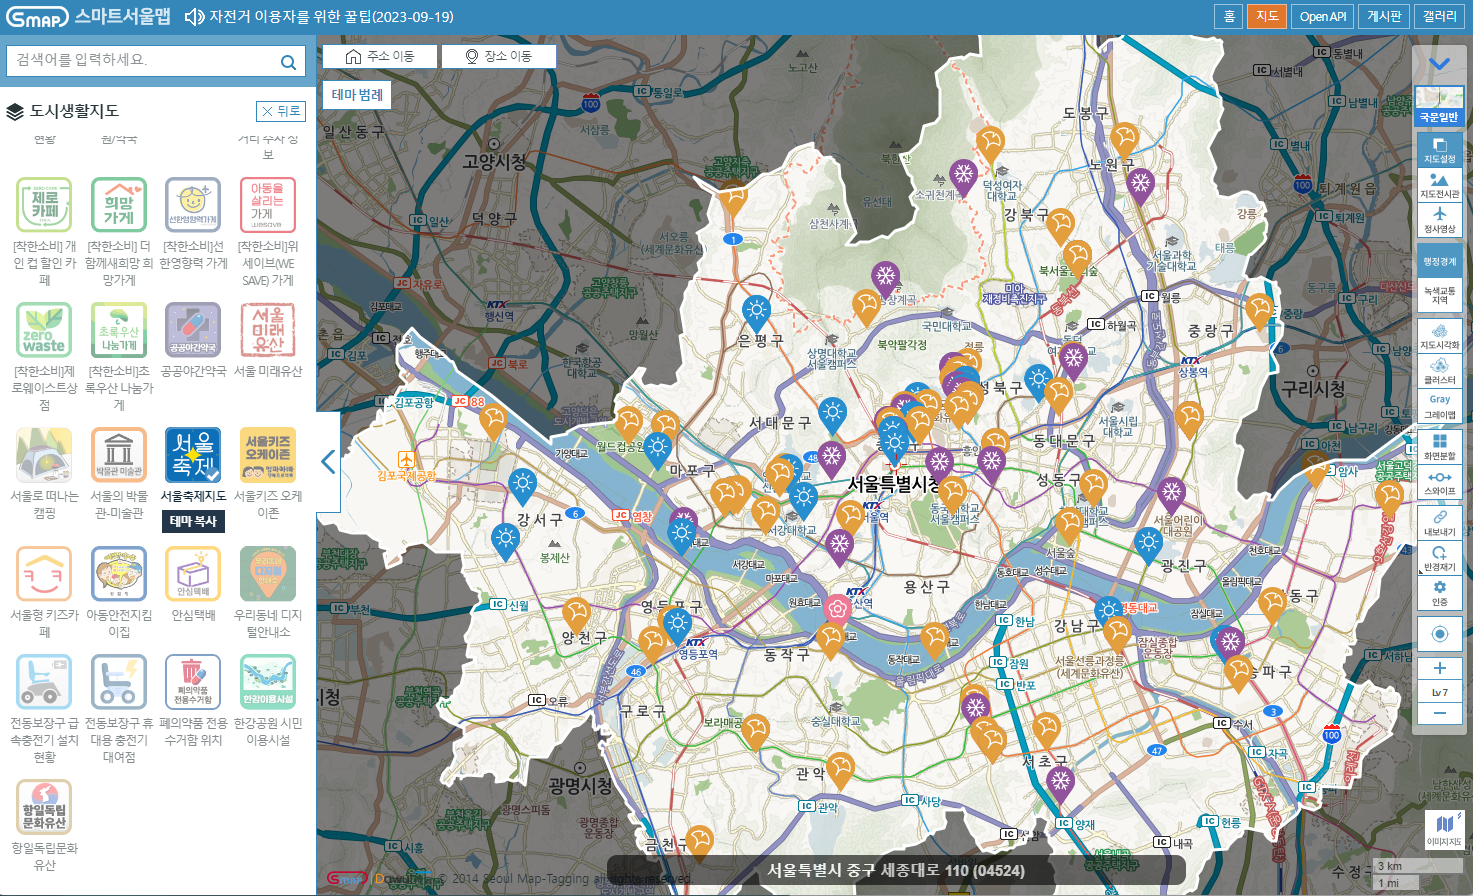
Task: Select the 서울키즈 오케이존 theme
Action: pos(268,455)
